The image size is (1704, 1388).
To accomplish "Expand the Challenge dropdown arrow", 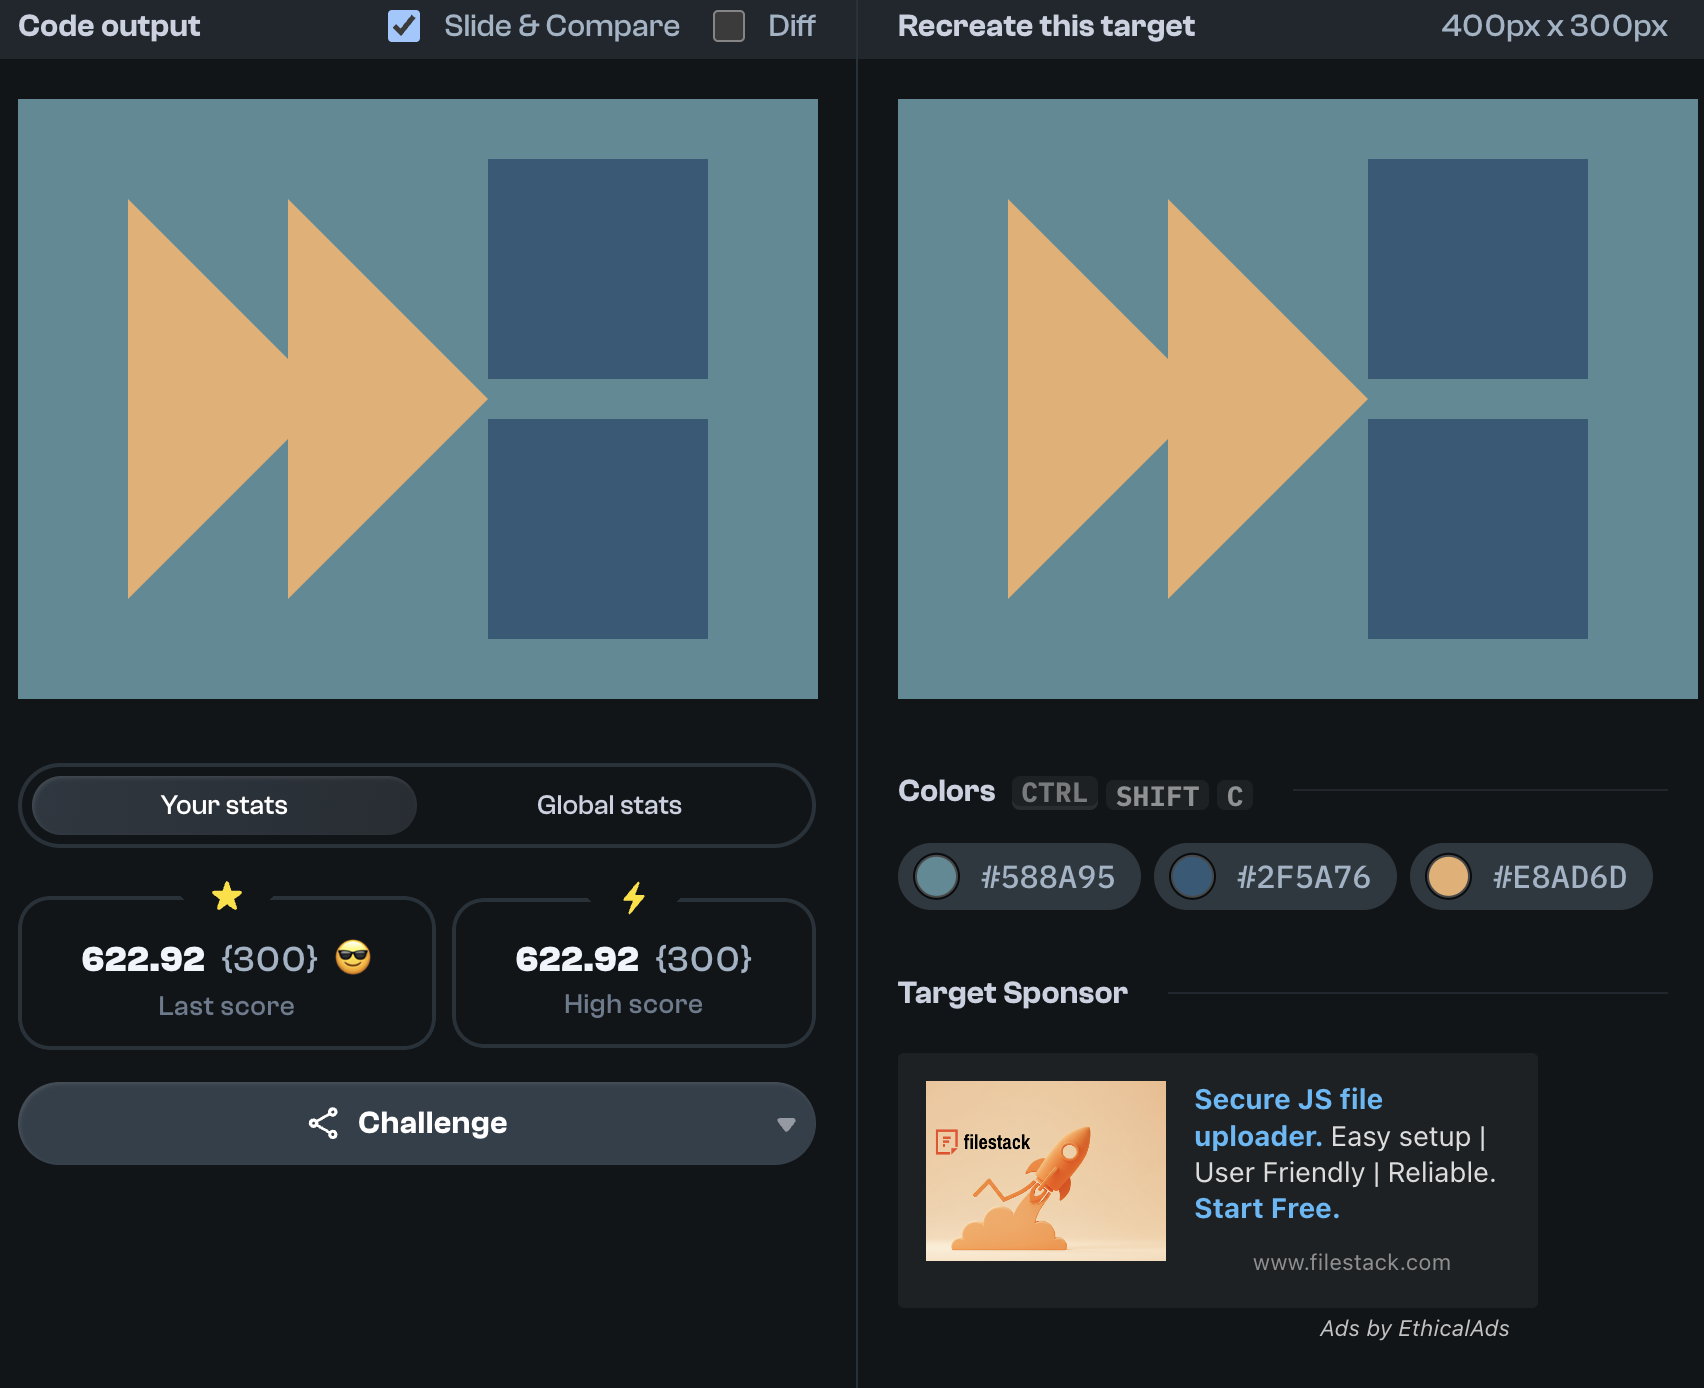I will [x=786, y=1124].
